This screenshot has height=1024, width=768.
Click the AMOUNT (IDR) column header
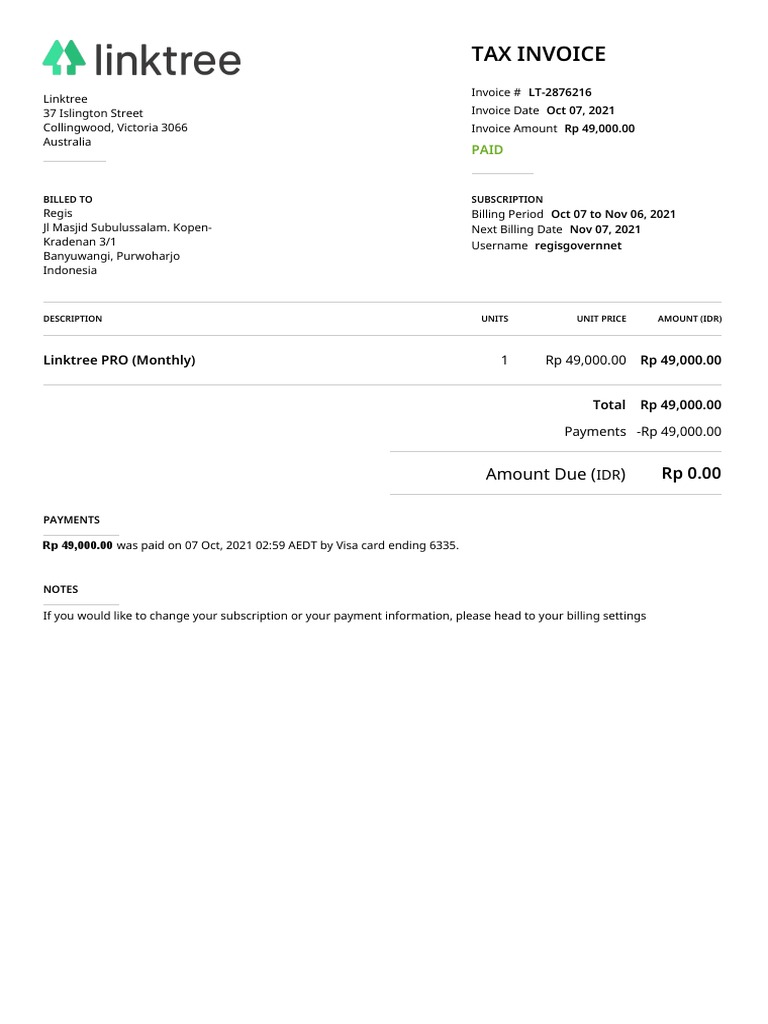click(x=689, y=319)
